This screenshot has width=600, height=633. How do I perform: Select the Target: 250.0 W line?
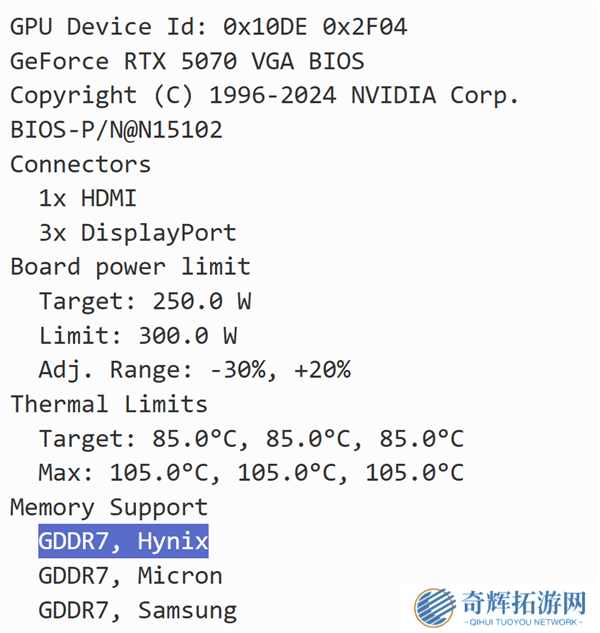[x=145, y=301]
